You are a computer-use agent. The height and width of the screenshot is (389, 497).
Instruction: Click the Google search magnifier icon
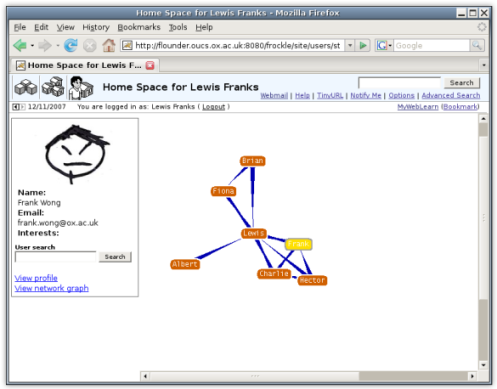coord(477,45)
